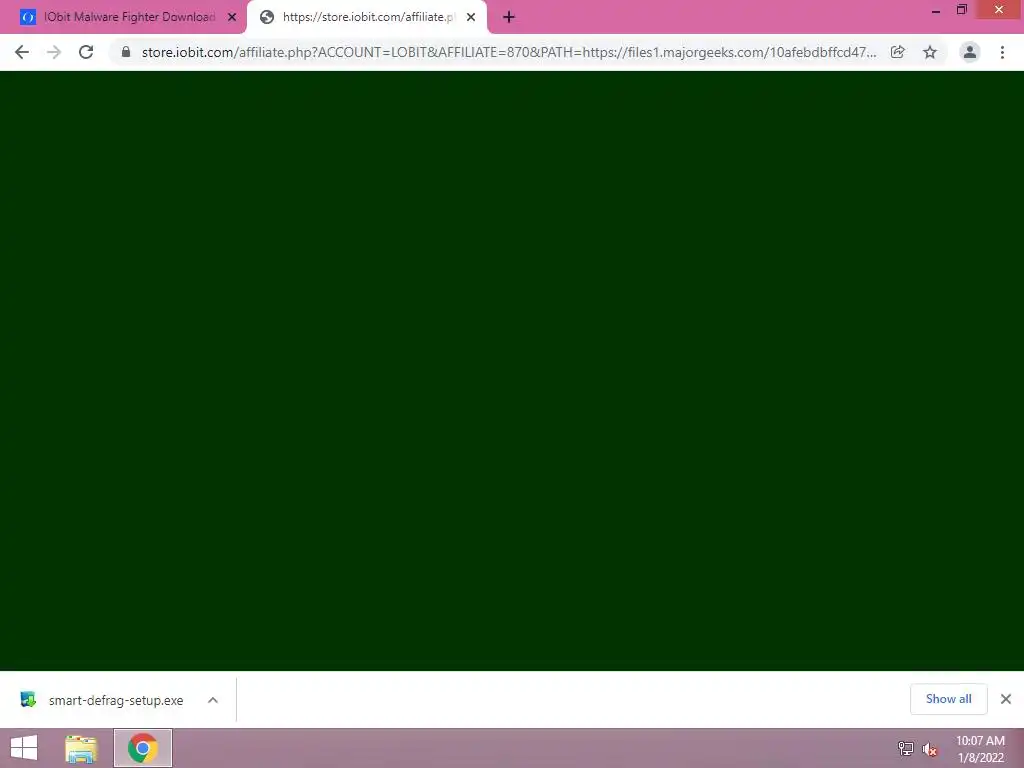Close the store.iobit.com tab
This screenshot has width=1024, height=768.
[x=471, y=17]
